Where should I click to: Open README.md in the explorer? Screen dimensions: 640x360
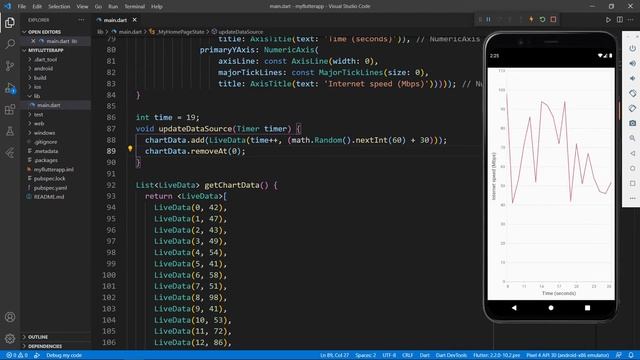pos(49,197)
